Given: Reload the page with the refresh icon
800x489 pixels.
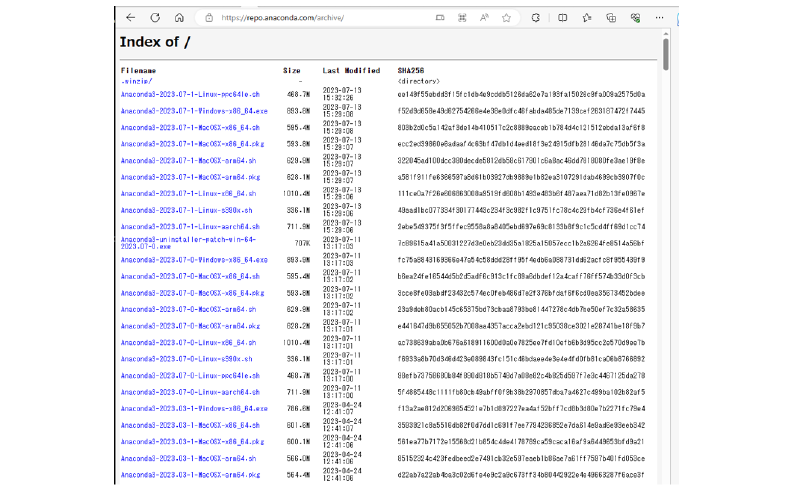Looking at the screenshot, I should [155, 17].
